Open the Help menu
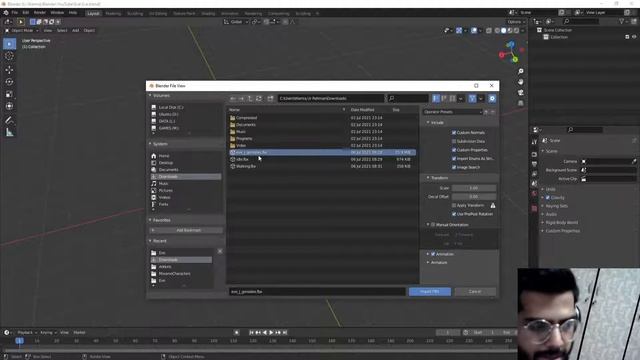 (x=73, y=13)
